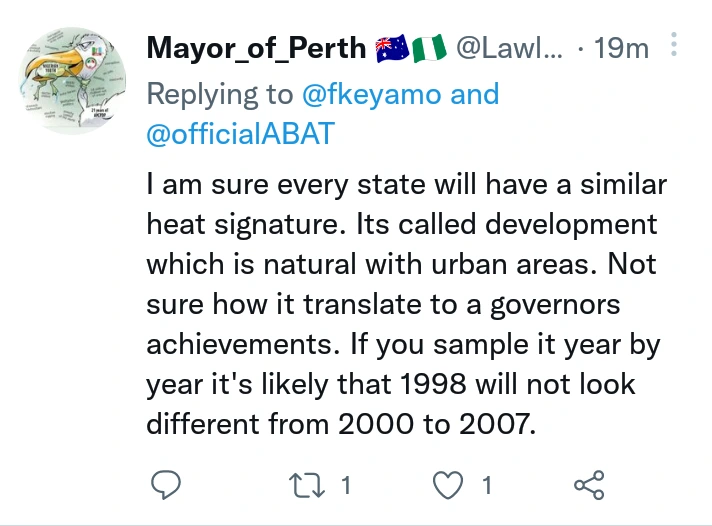Click the reply speech bubble icon
The width and height of the screenshot is (712, 526).
[164, 486]
